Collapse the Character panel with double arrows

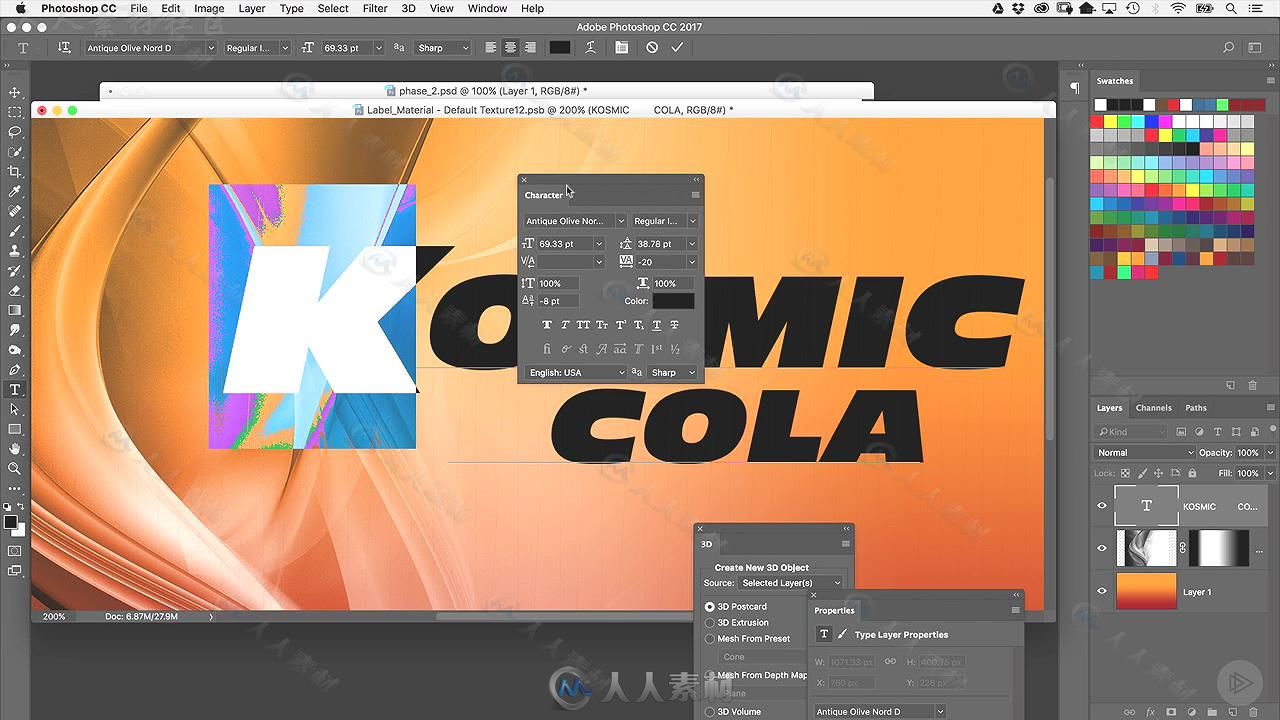[x=696, y=180]
